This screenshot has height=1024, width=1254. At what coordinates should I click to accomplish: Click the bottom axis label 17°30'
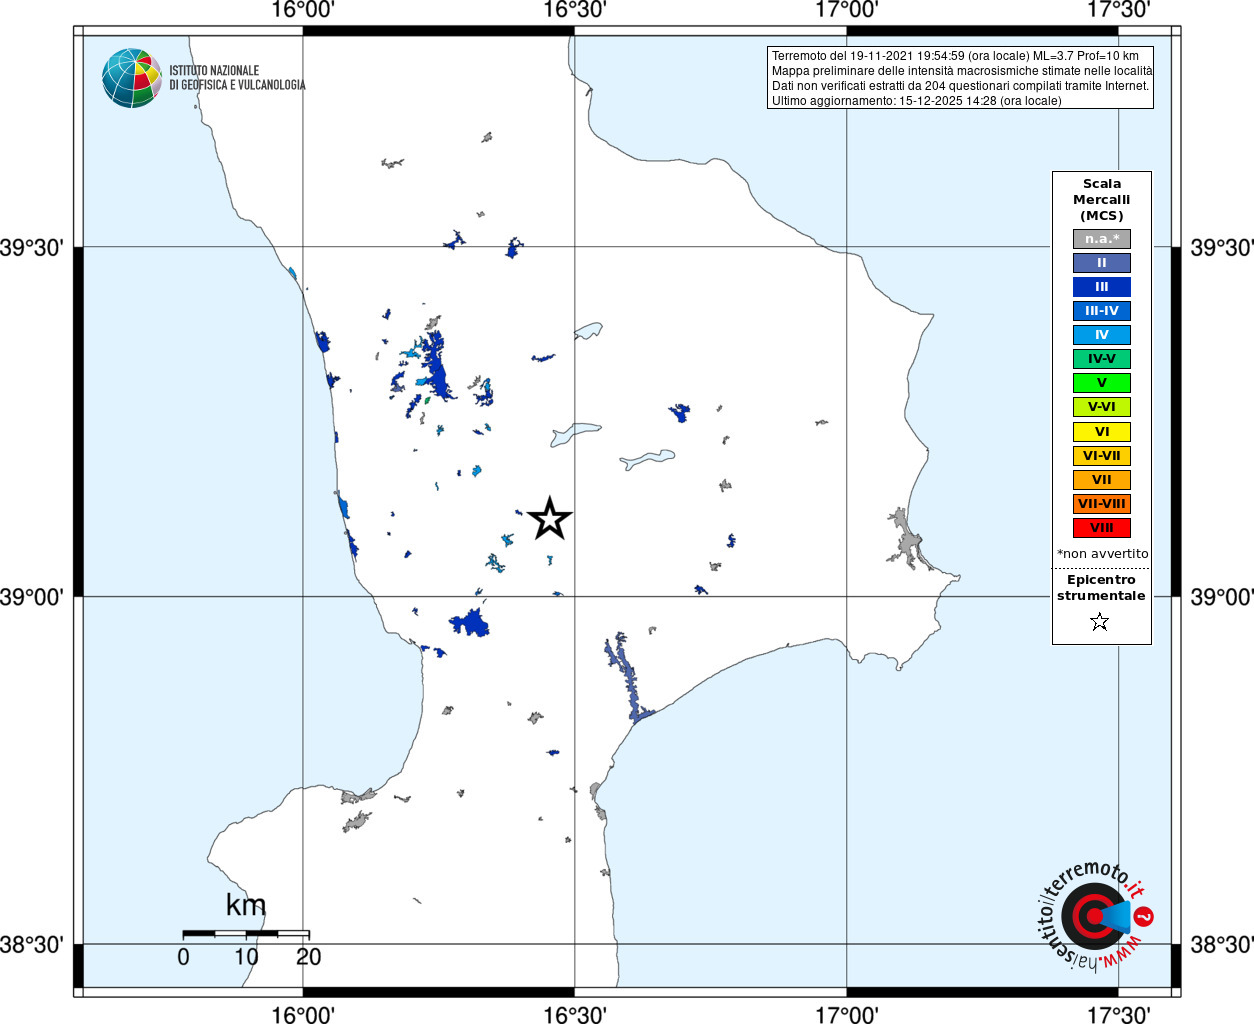(x=1118, y=1014)
